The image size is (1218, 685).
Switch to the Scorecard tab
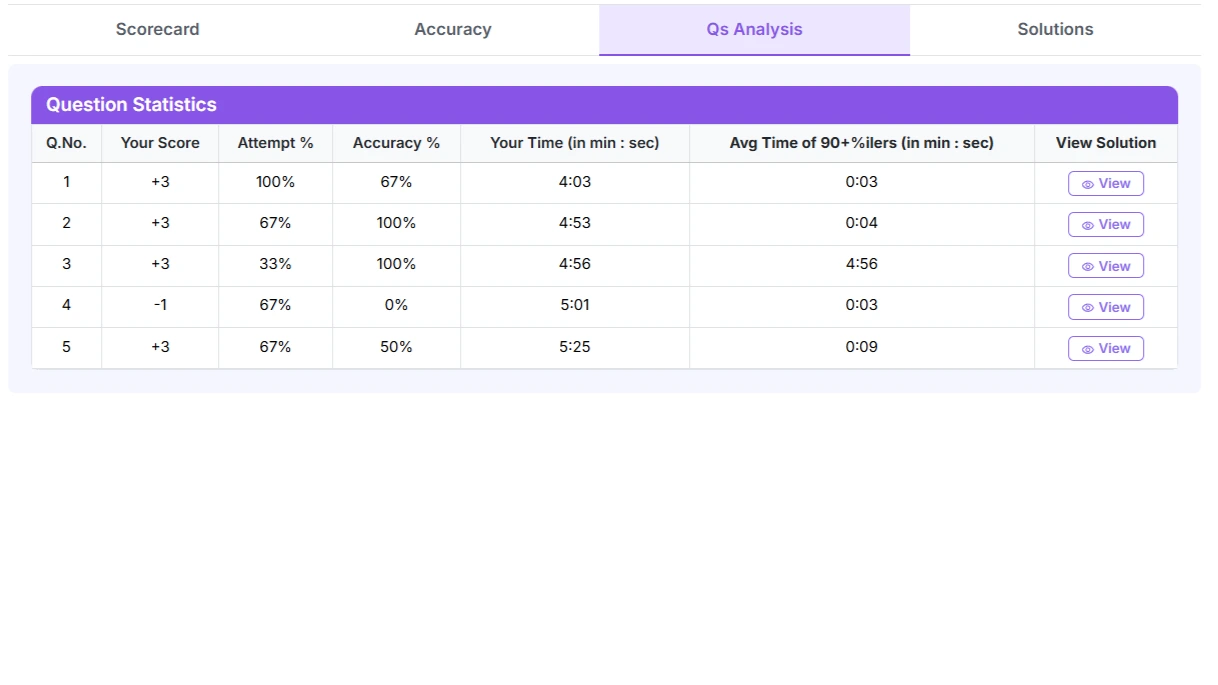point(157,30)
